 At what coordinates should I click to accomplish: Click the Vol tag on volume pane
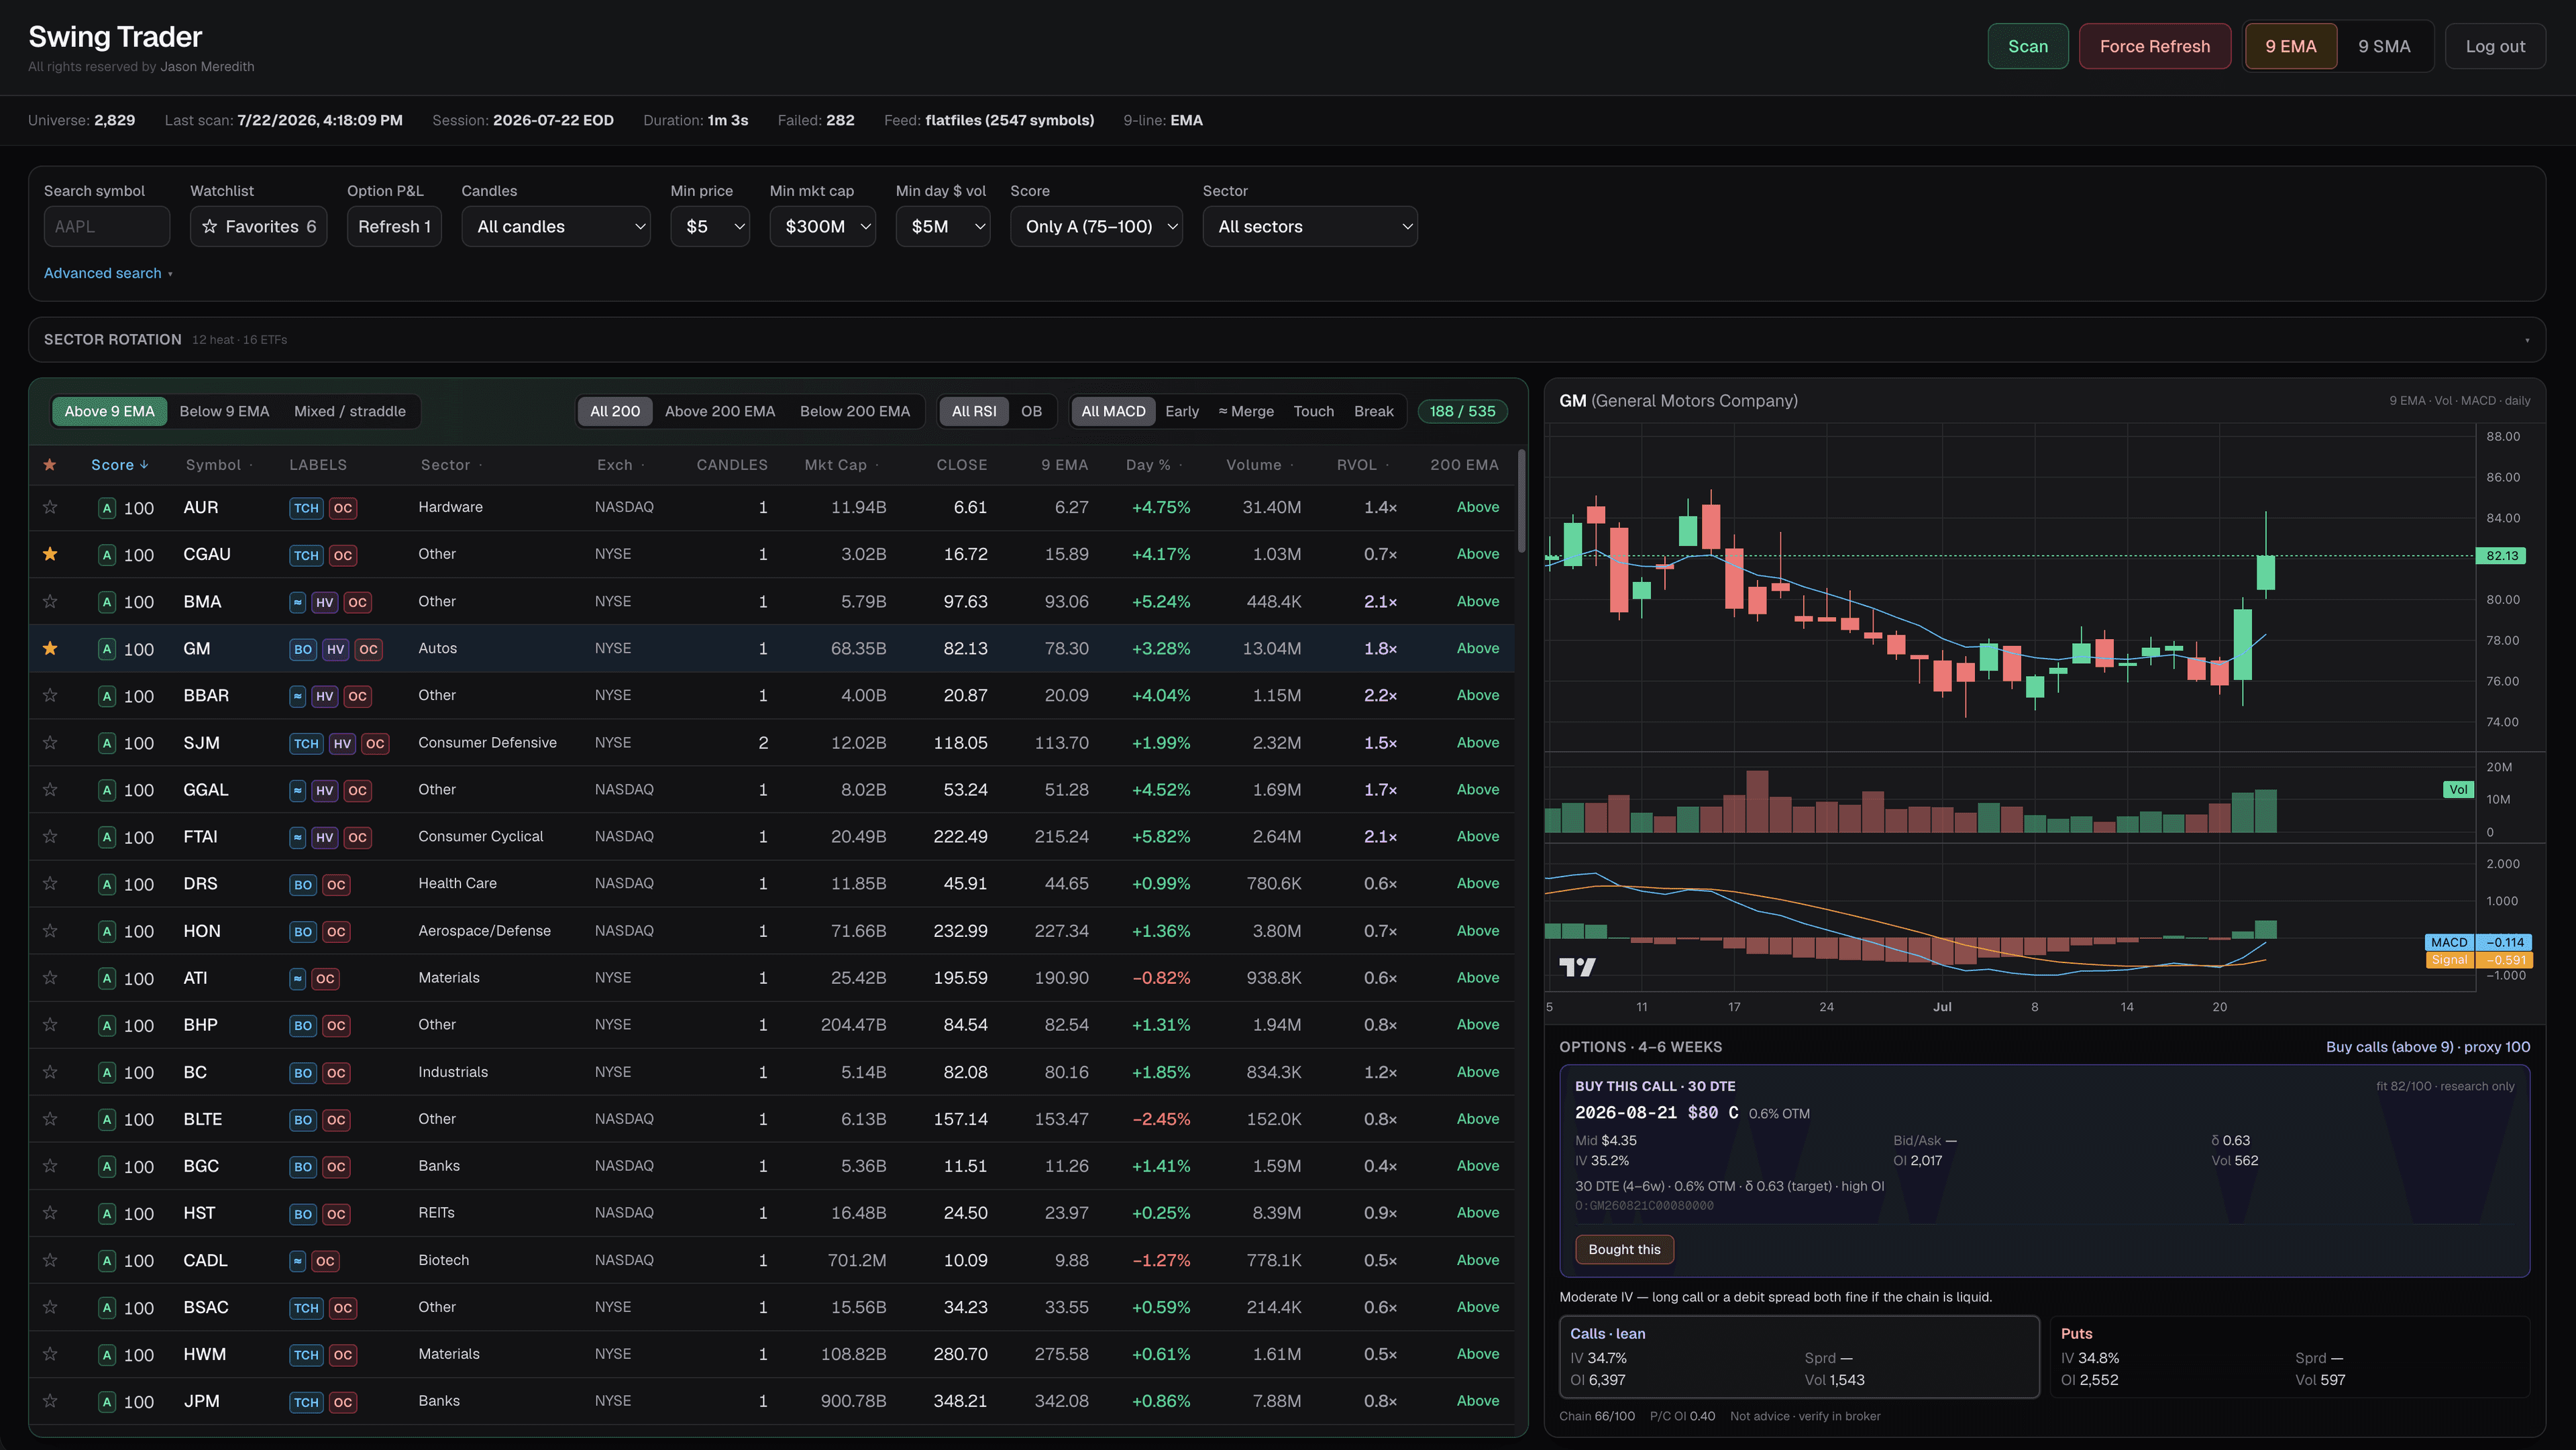coord(2457,790)
